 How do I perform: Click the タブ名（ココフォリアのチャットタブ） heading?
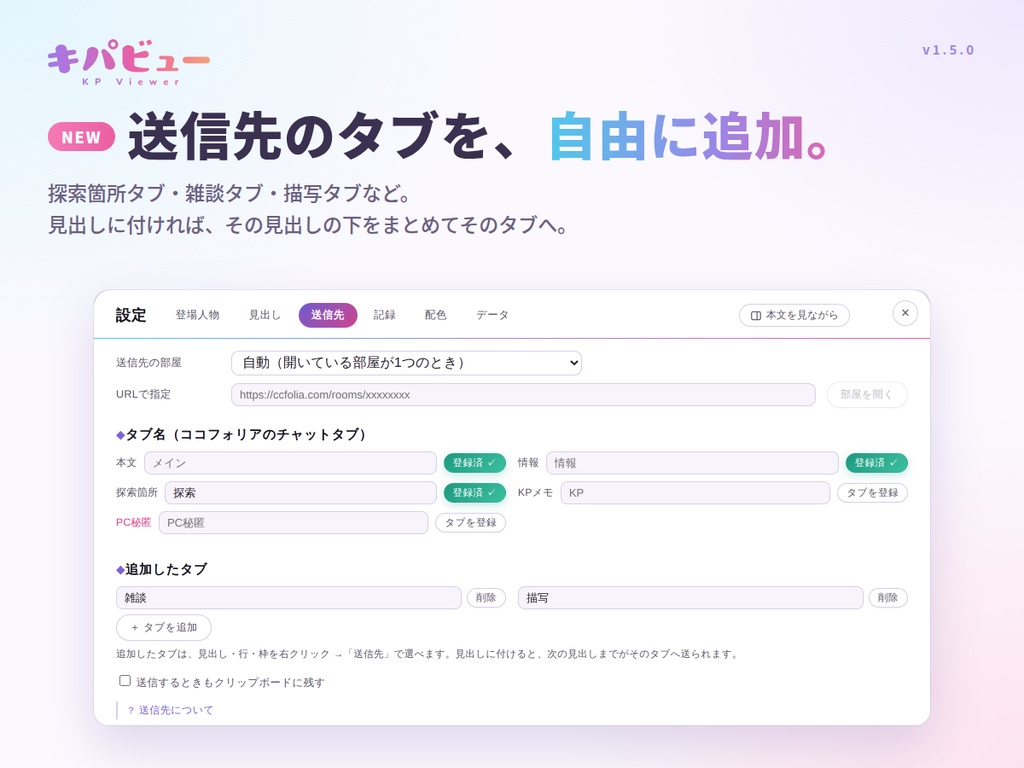[x=242, y=435]
